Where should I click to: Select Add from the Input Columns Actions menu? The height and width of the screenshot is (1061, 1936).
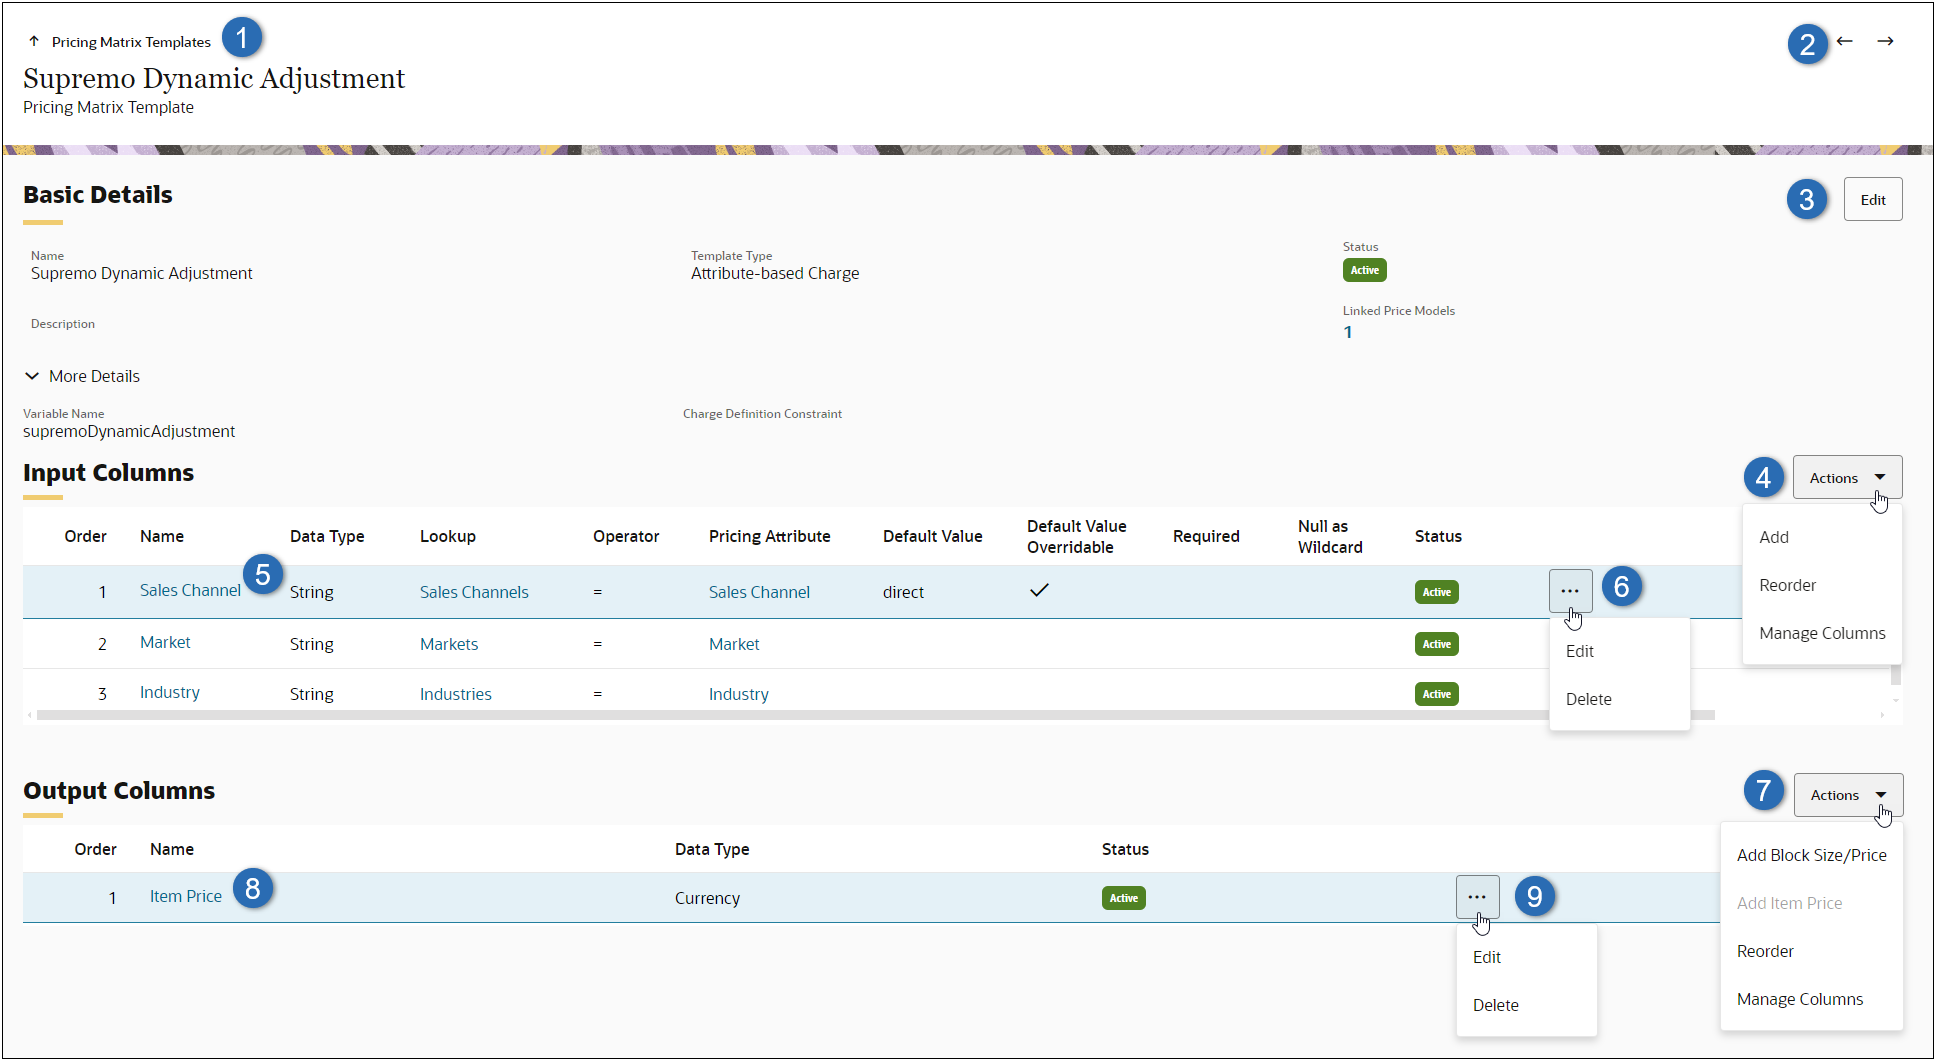[x=1774, y=537]
